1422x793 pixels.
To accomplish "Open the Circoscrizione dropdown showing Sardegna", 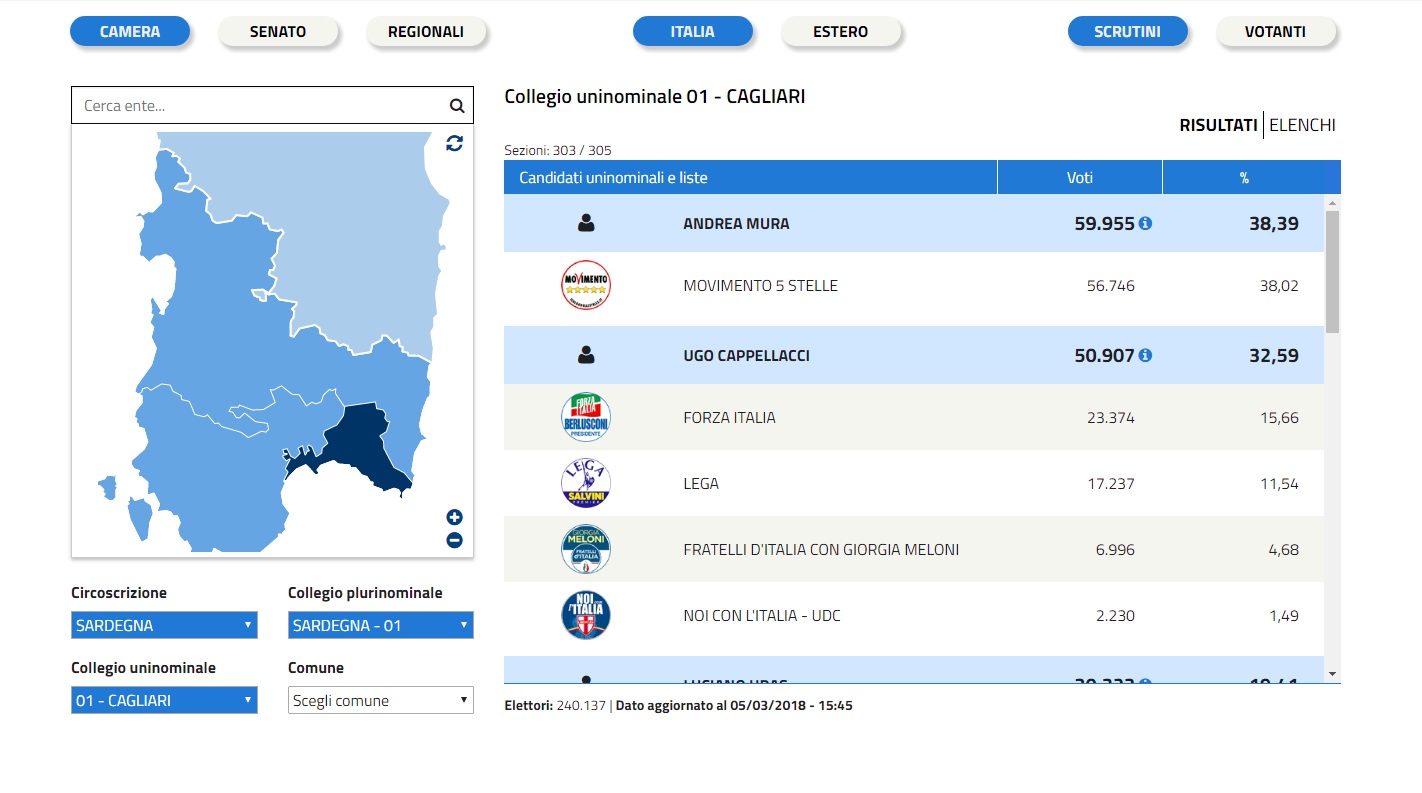I will coord(164,625).
